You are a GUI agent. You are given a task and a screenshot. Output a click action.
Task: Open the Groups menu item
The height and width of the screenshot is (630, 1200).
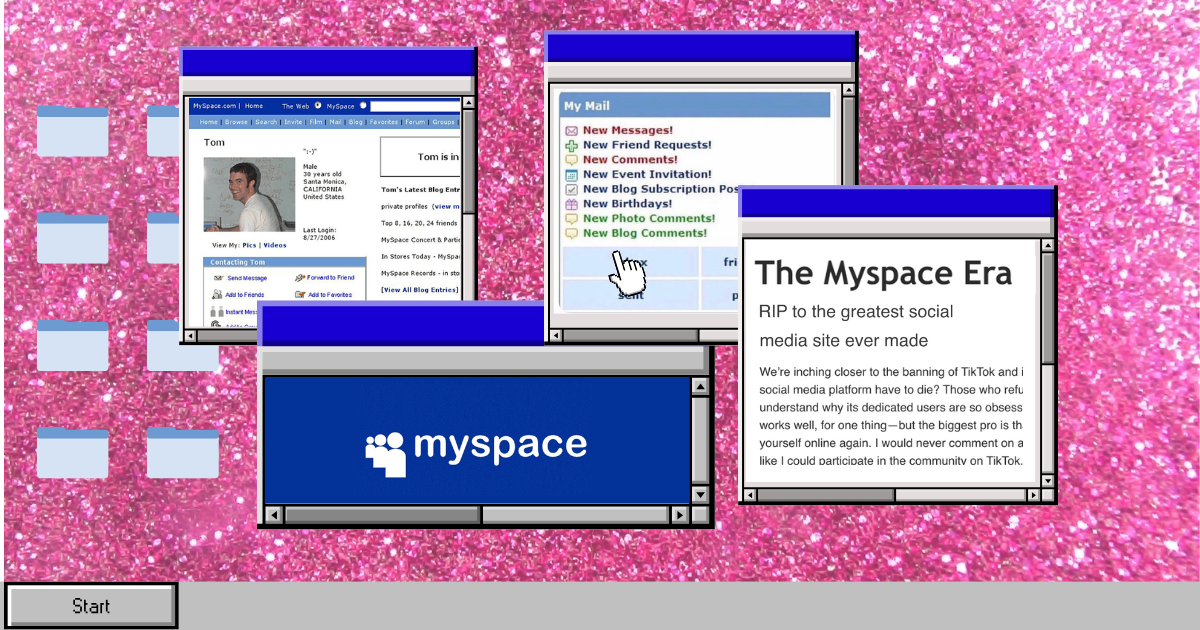pos(443,122)
